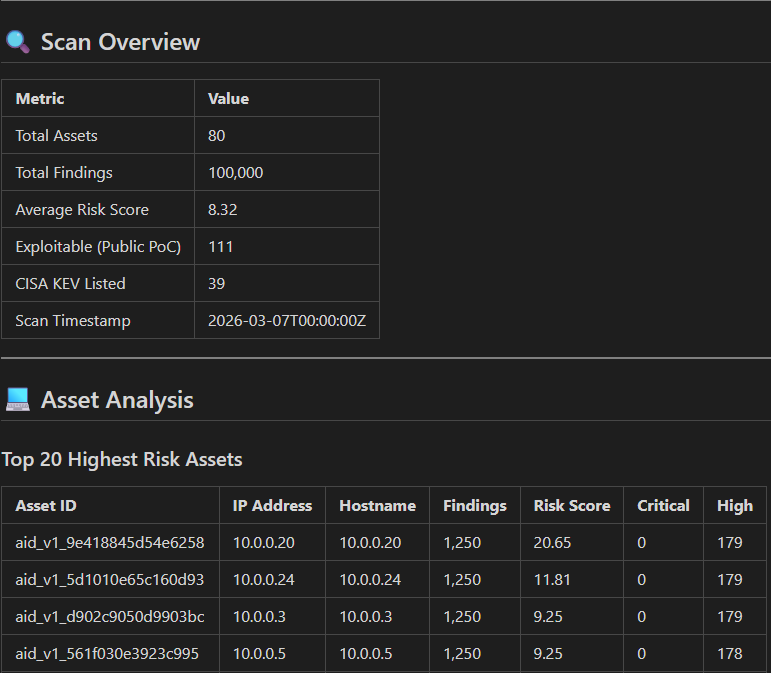Click the IP Address cell 10.0.0.5

click(259, 653)
